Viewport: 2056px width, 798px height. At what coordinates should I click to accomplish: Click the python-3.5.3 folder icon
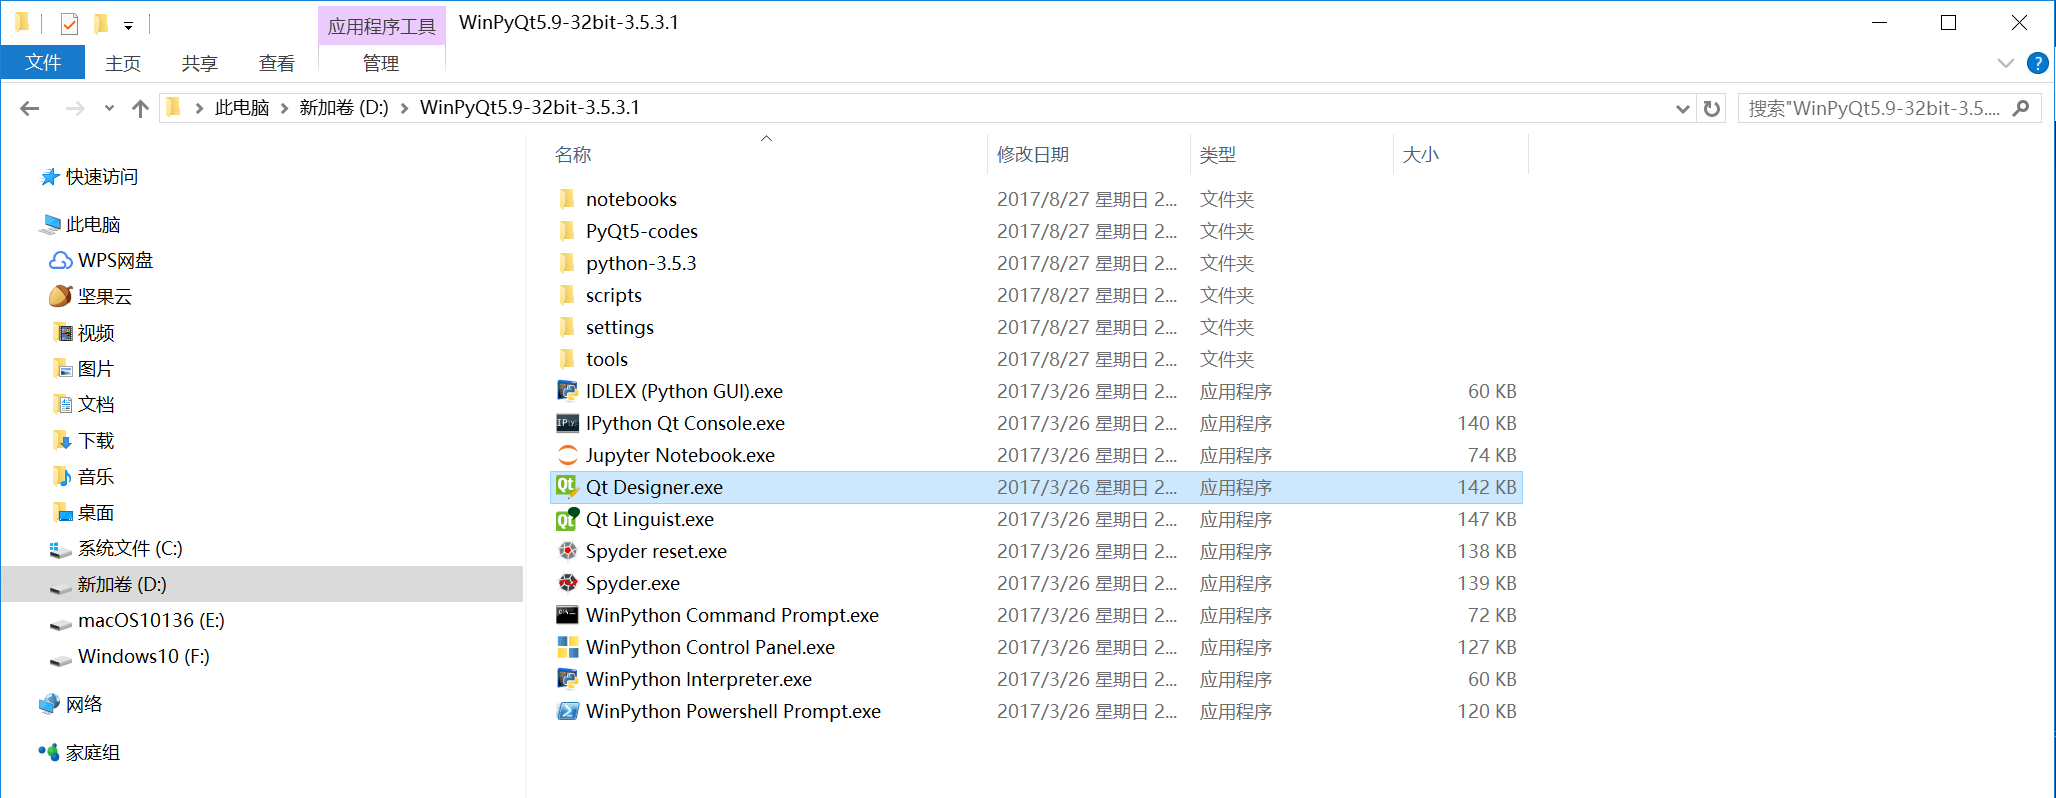[567, 263]
